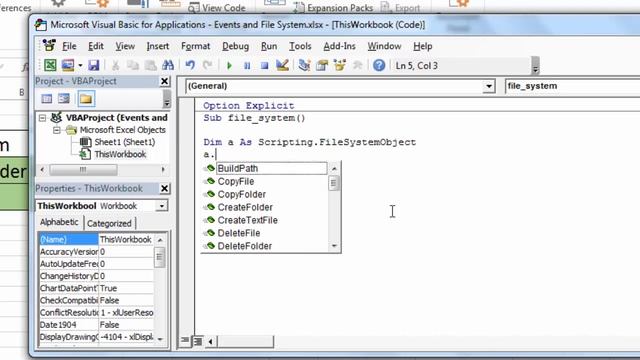The height and width of the screenshot is (360, 640).
Task: Open the View menu
Action: 124,46
